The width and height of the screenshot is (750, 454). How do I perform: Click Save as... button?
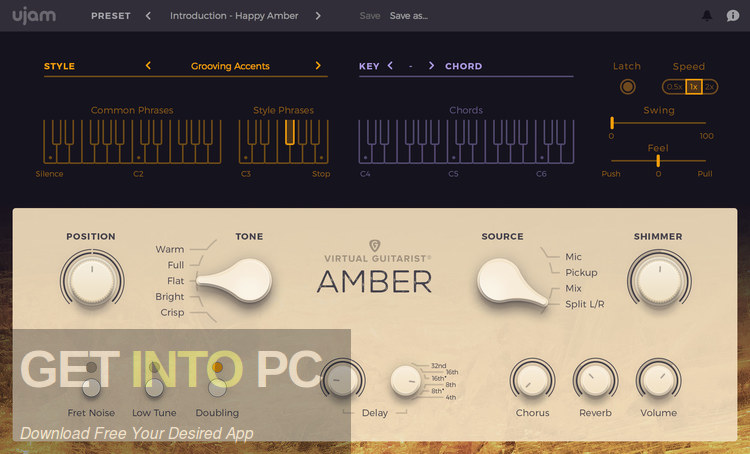(x=408, y=16)
